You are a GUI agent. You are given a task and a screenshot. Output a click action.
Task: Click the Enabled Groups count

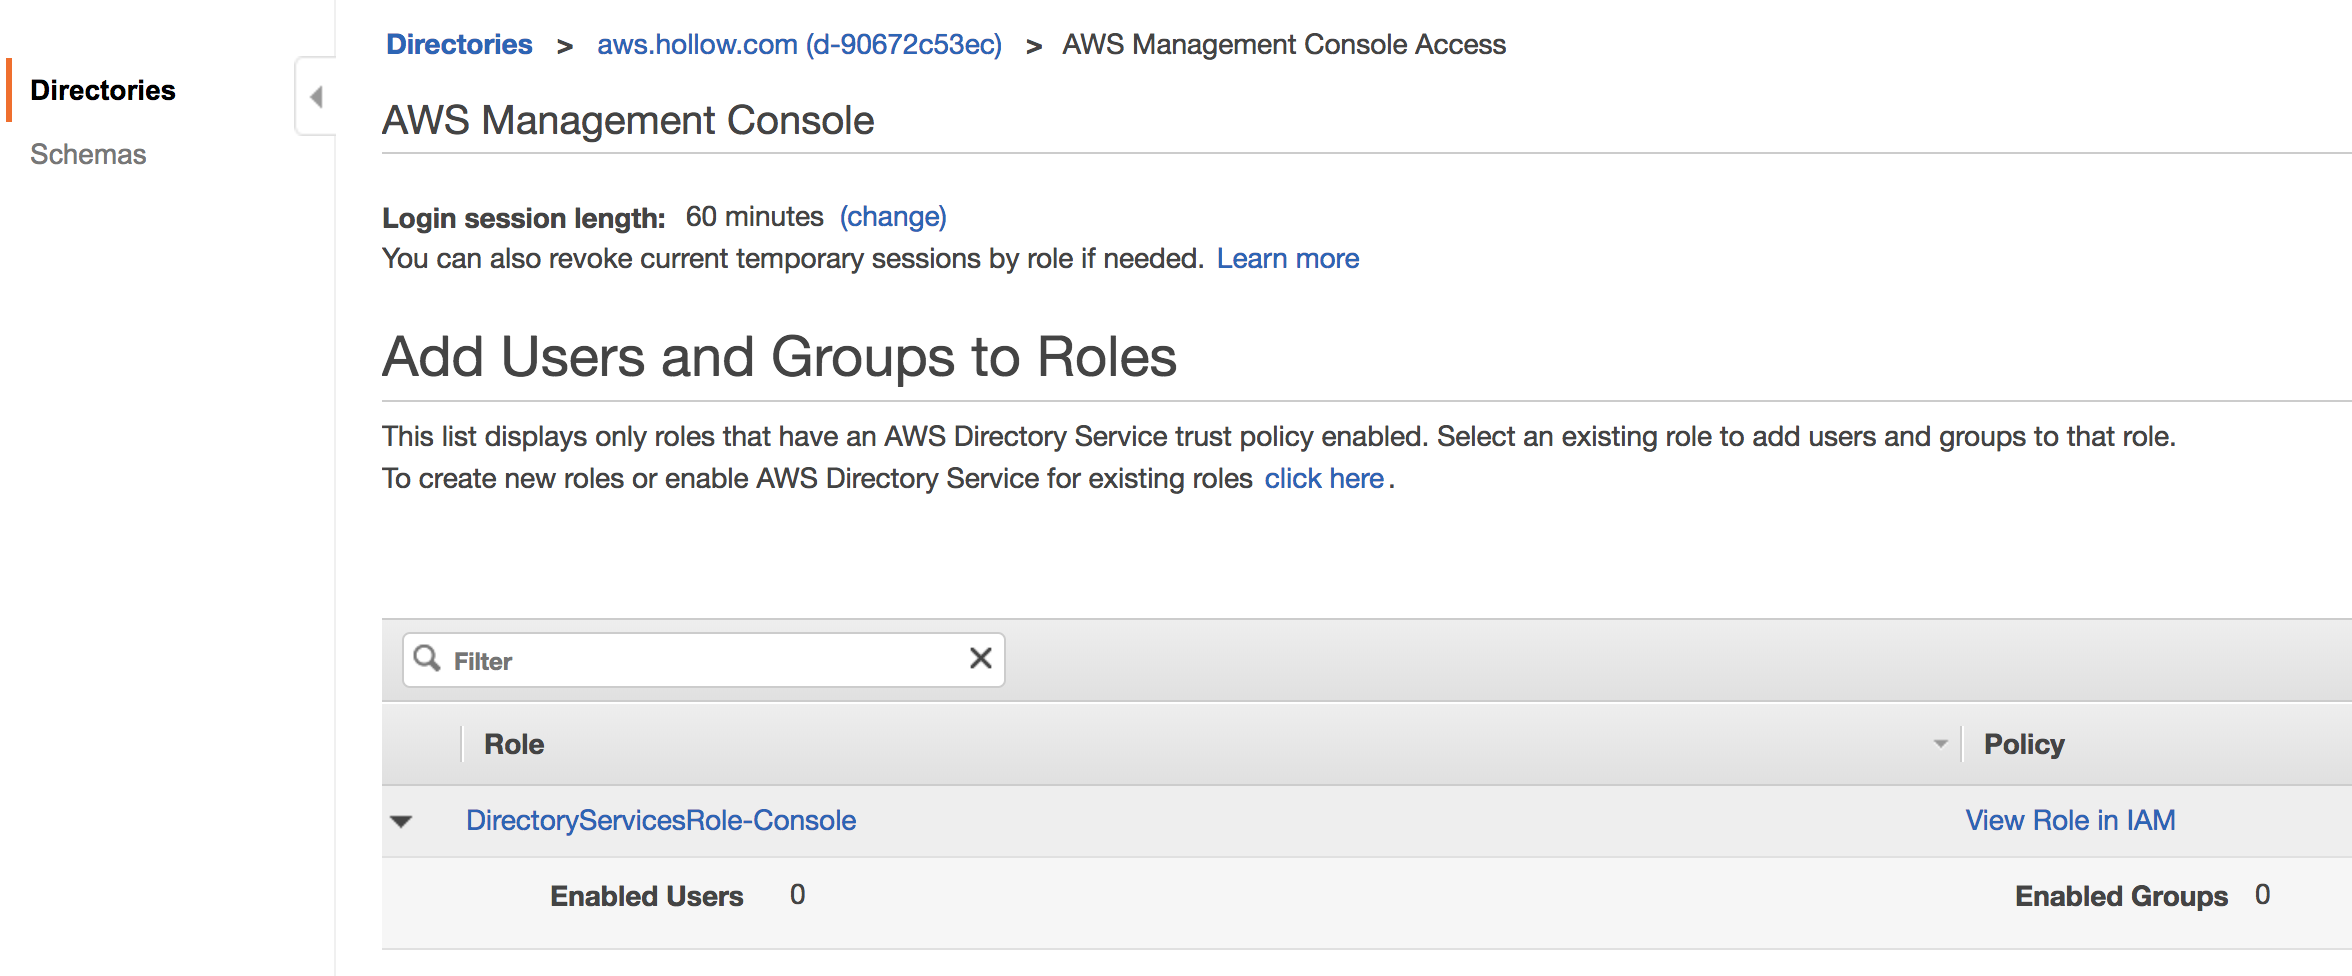click(x=2262, y=895)
